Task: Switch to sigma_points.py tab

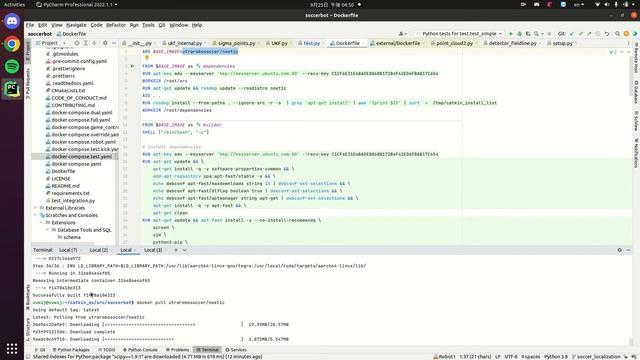Action: pos(236,43)
